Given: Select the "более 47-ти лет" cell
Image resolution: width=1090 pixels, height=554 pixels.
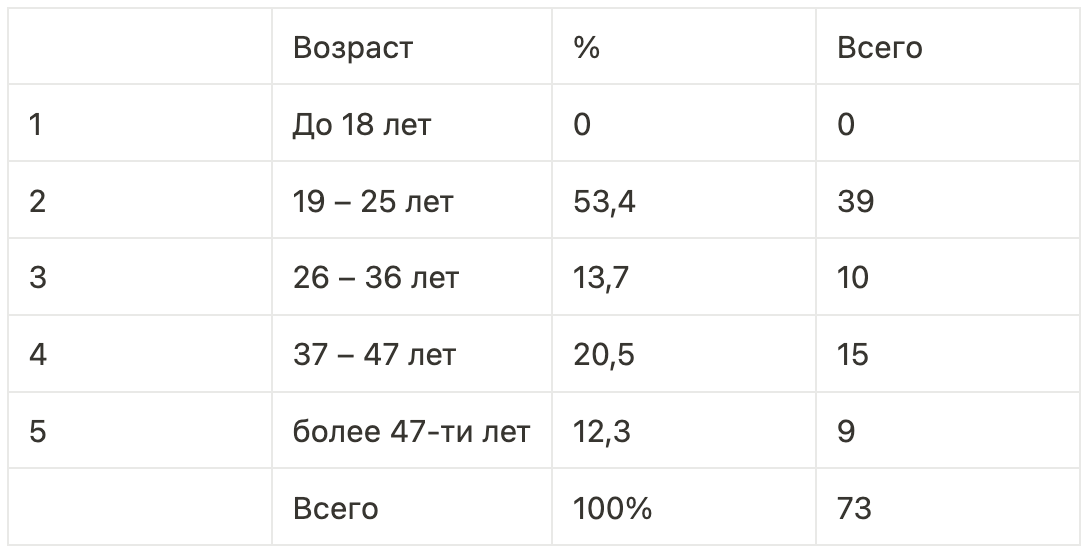Looking at the screenshot, I should [x=411, y=431].
